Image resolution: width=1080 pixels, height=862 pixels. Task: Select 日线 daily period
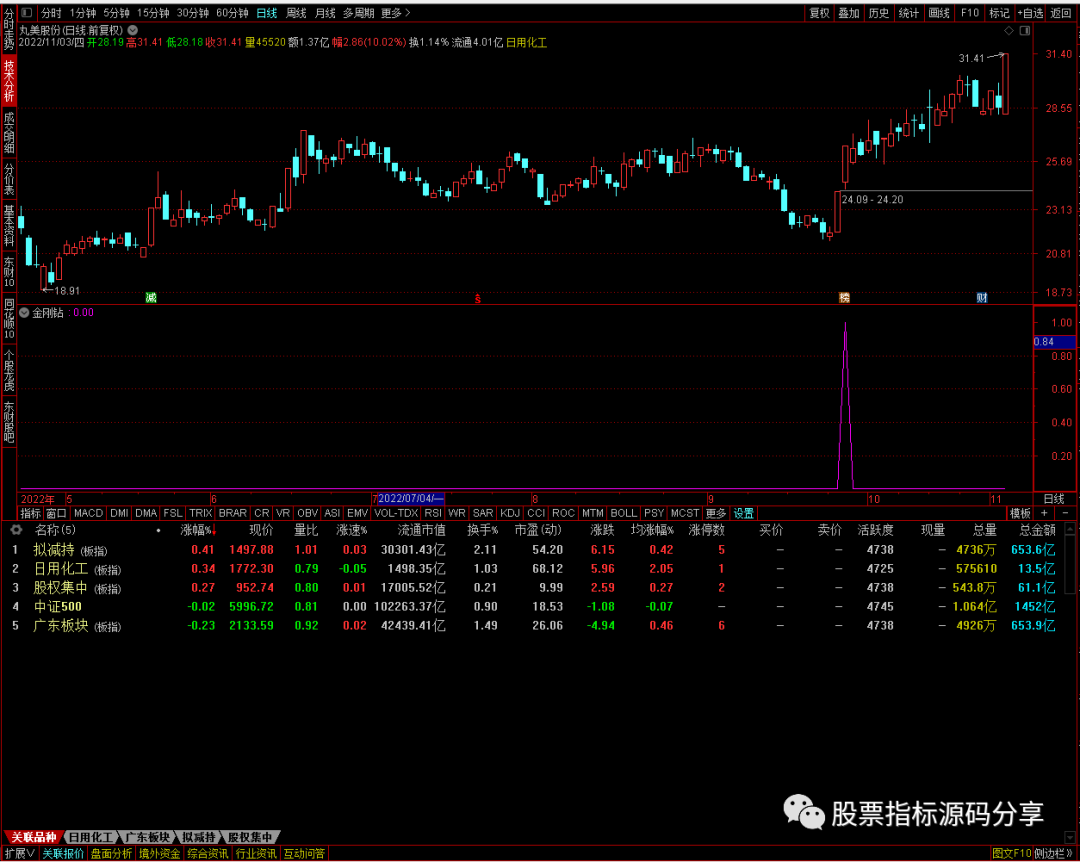[x=267, y=13]
